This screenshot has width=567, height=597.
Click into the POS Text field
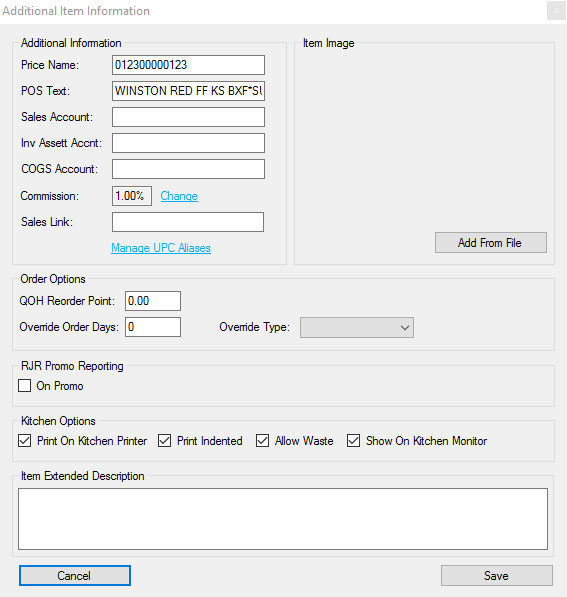click(x=188, y=91)
